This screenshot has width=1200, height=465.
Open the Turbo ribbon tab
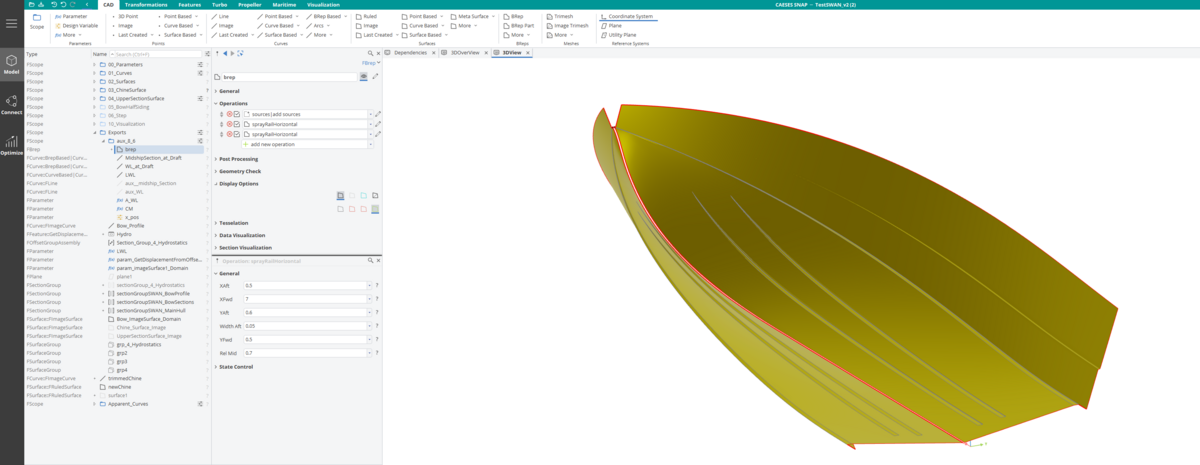point(219,4)
